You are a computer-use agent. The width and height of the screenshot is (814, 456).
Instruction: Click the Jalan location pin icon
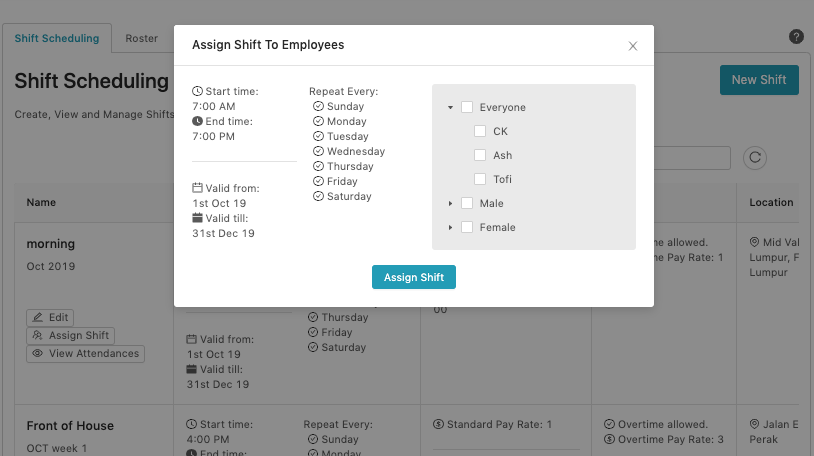click(x=754, y=424)
